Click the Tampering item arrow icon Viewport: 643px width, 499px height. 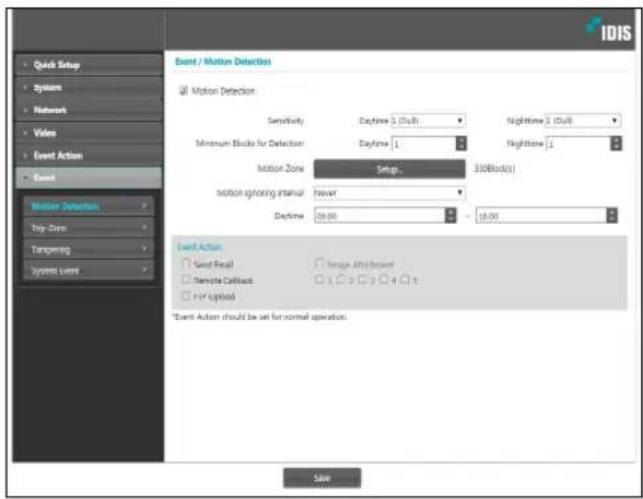[144, 249]
